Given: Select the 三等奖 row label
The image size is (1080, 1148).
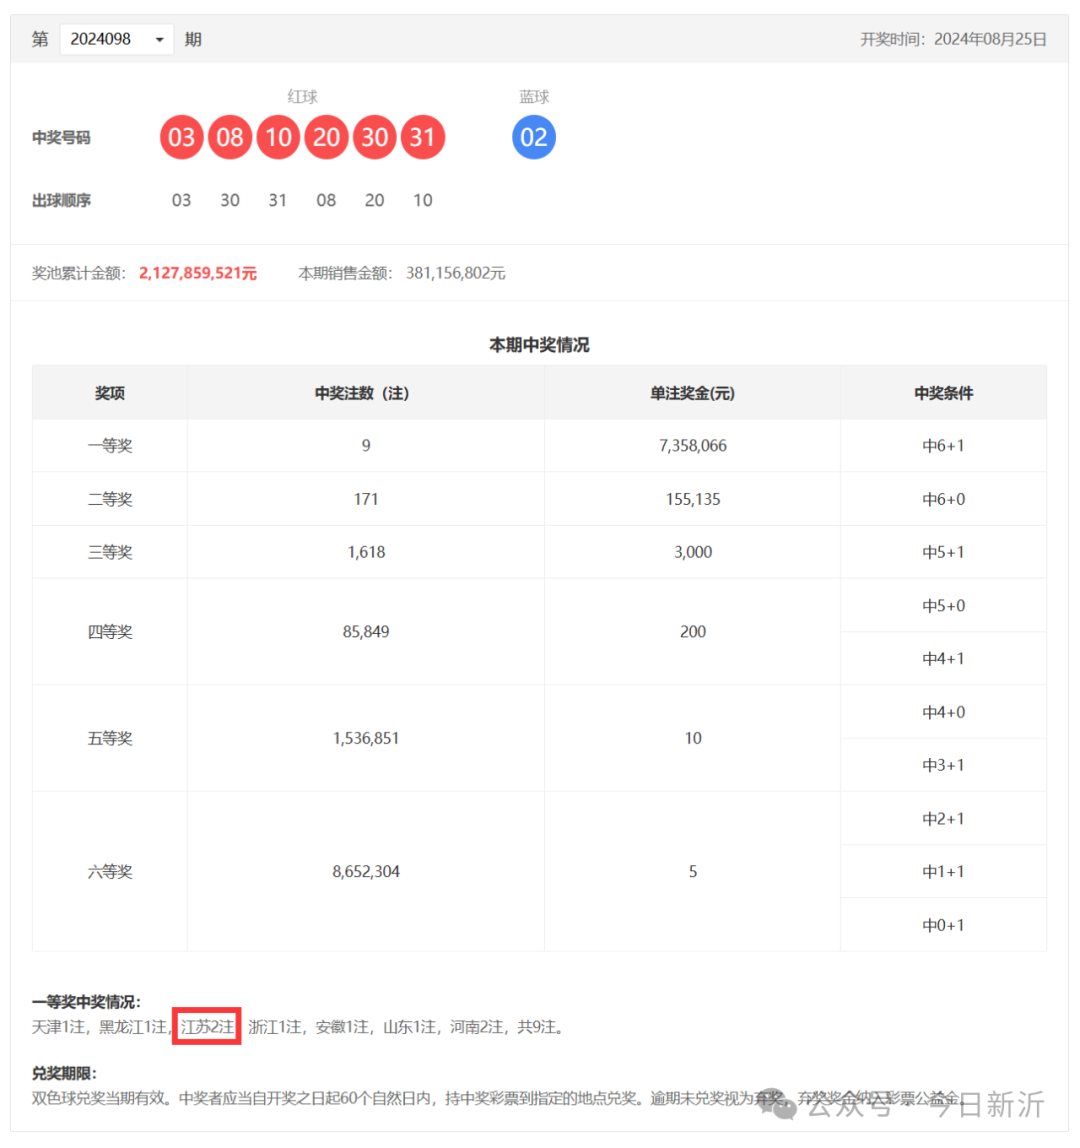Looking at the screenshot, I should (x=110, y=552).
